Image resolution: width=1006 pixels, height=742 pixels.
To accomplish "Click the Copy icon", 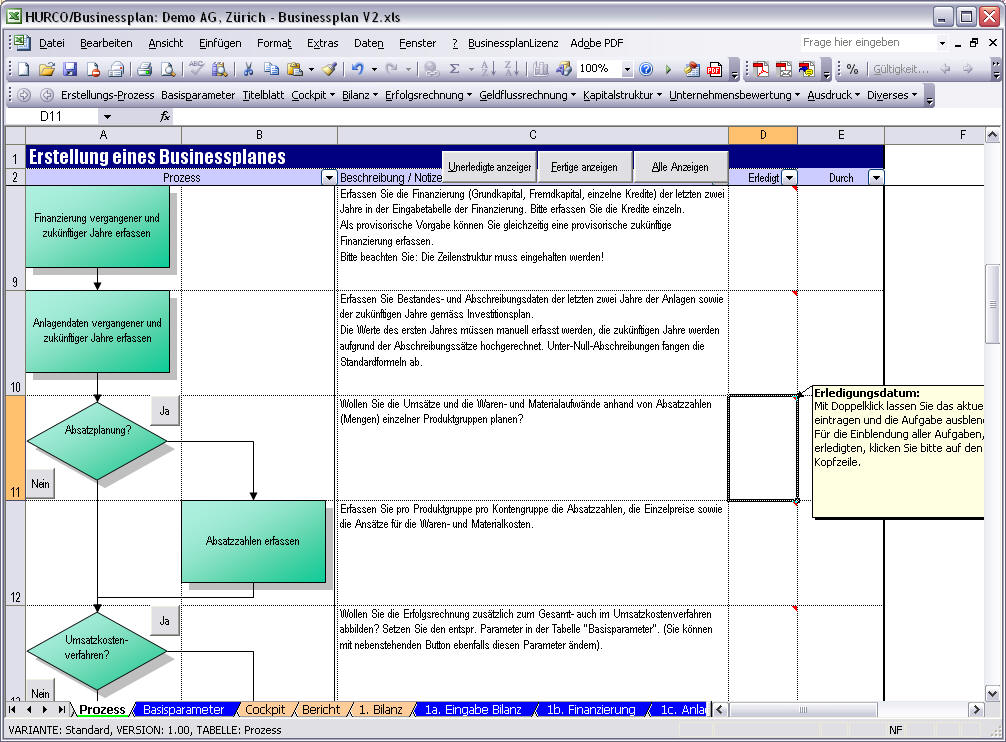I will (271, 69).
